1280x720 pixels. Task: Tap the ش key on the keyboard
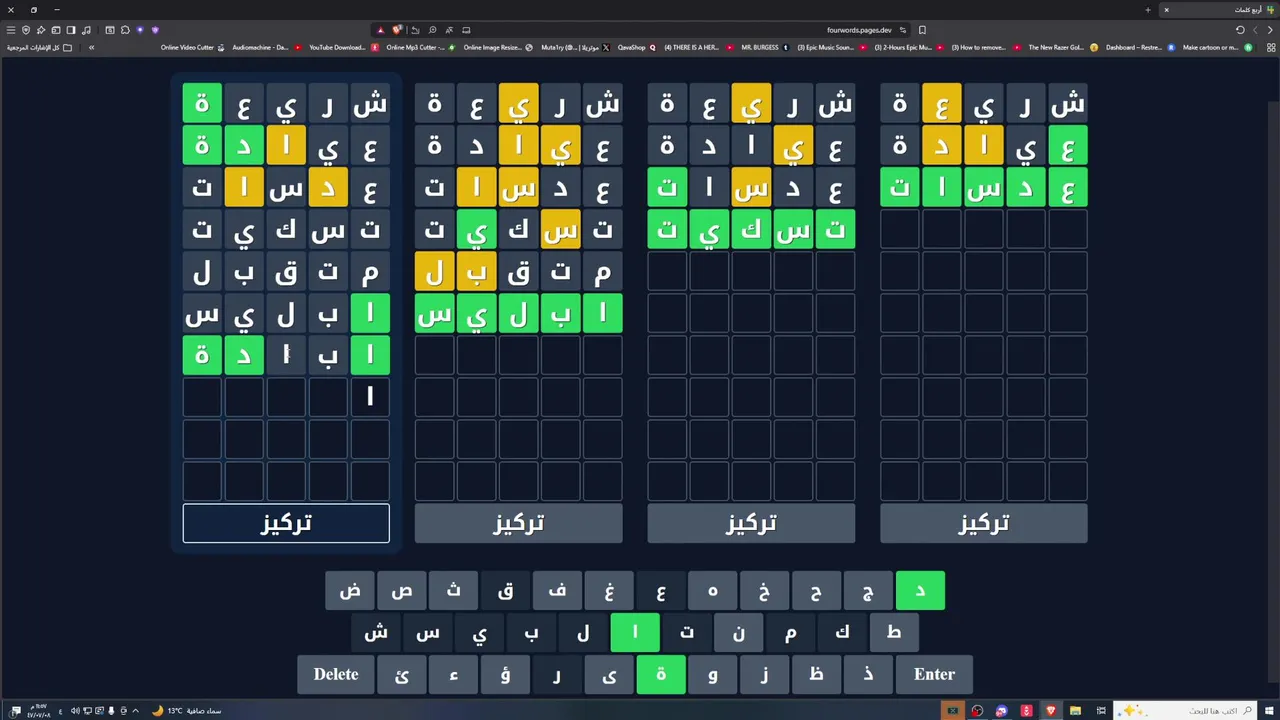pyautogui.click(x=375, y=632)
